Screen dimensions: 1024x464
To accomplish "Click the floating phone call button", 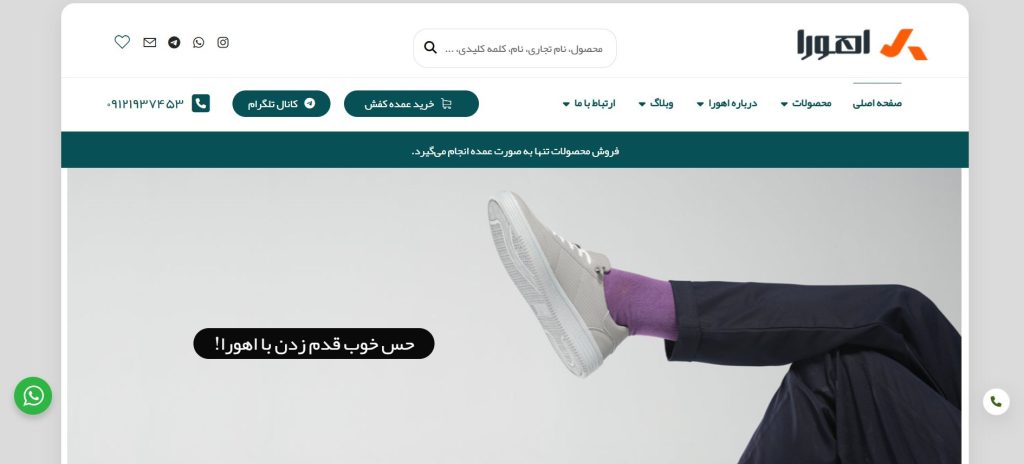I will 996,401.
